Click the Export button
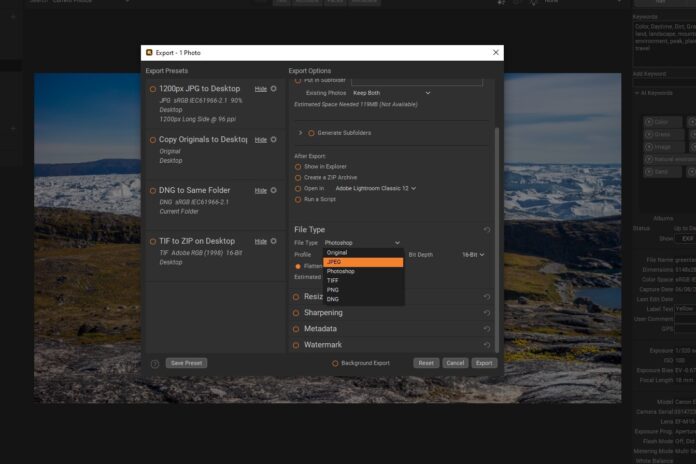The image size is (696, 464). 484,363
